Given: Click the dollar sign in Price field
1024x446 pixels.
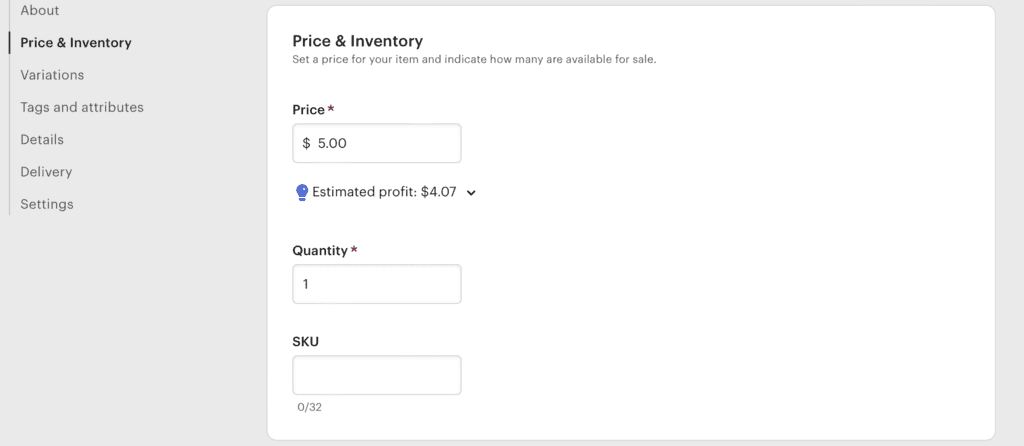Looking at the screenshot, I should tap(306, 143).
